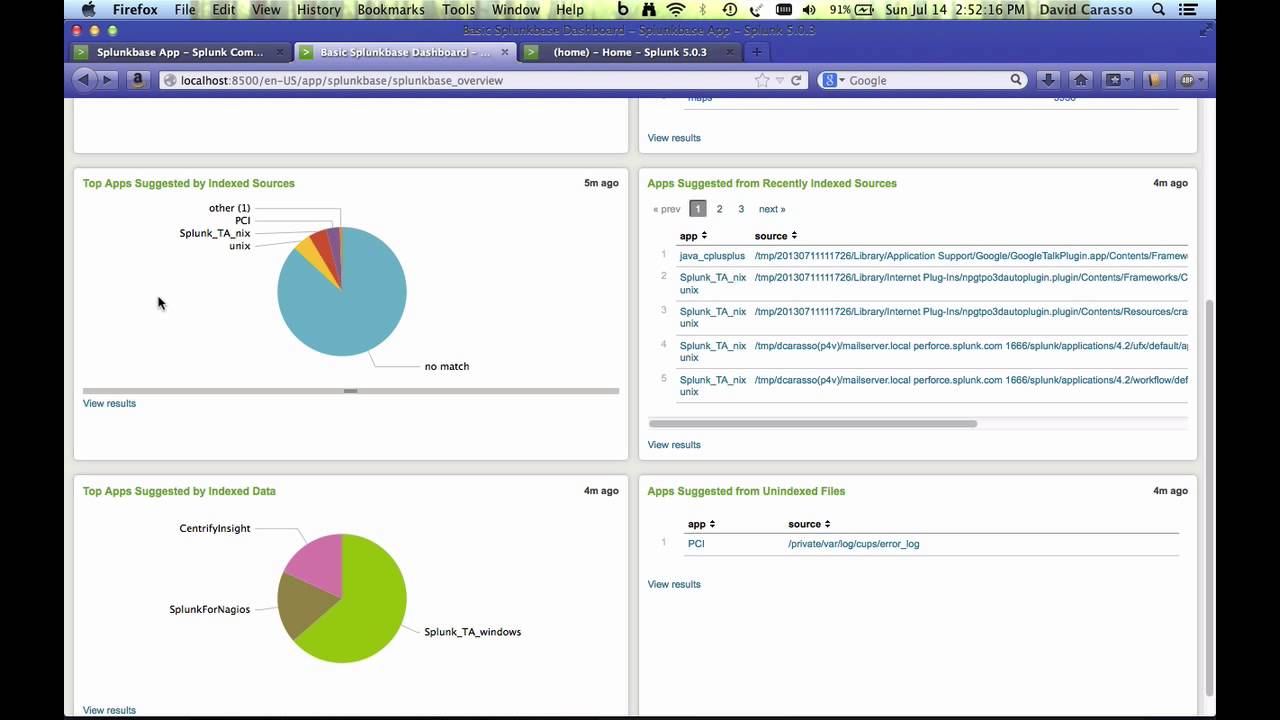This screenshot has width=1280, height=720.
Task: Open the URL history dropdown arrow
Action: click(780, 80)
